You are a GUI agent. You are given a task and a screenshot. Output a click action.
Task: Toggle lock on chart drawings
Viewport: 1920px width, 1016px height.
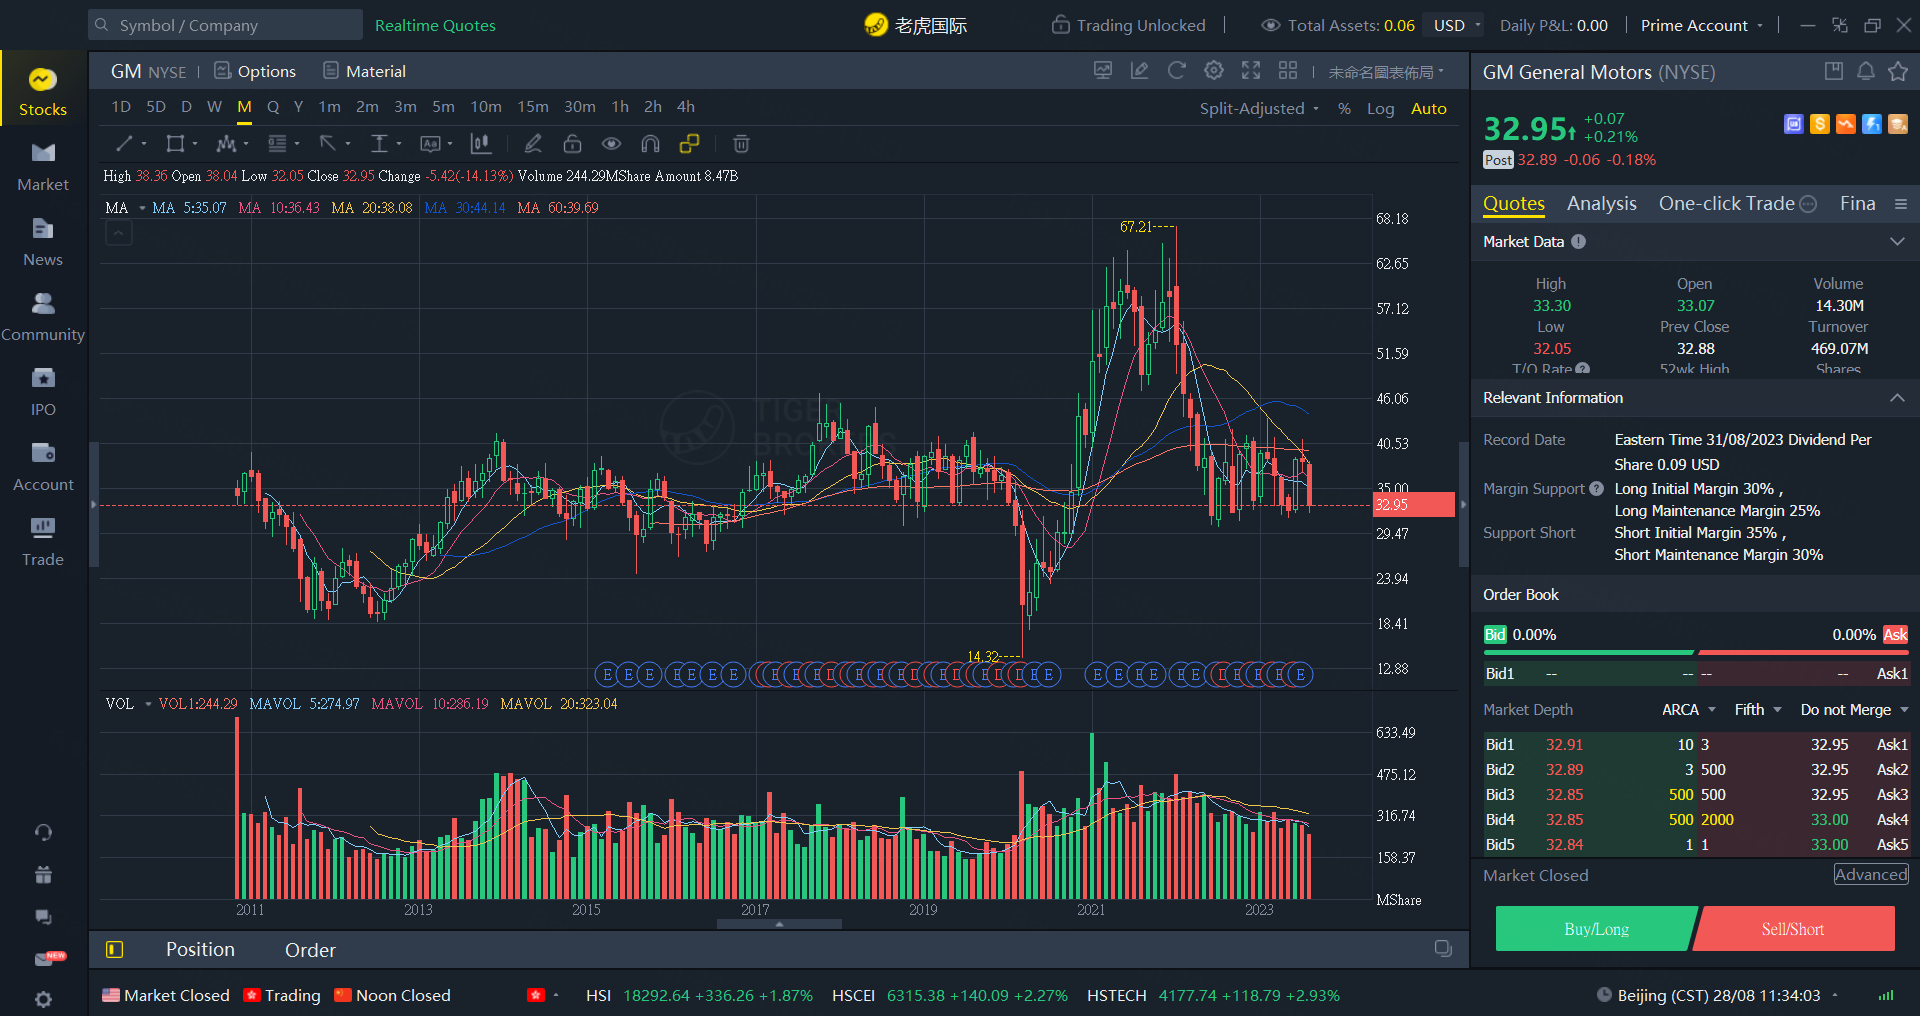click(x=572, y=144)
